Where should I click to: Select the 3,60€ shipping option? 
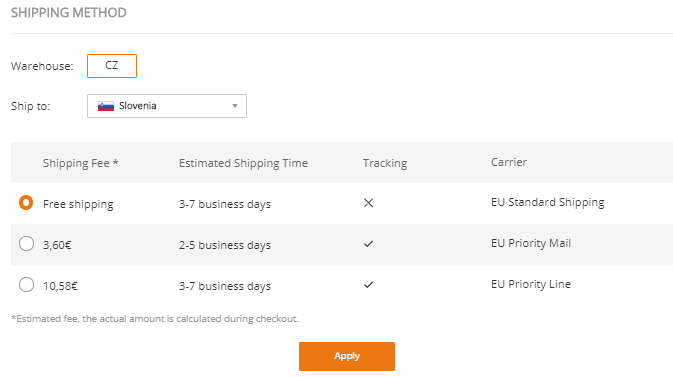(26, 243)
